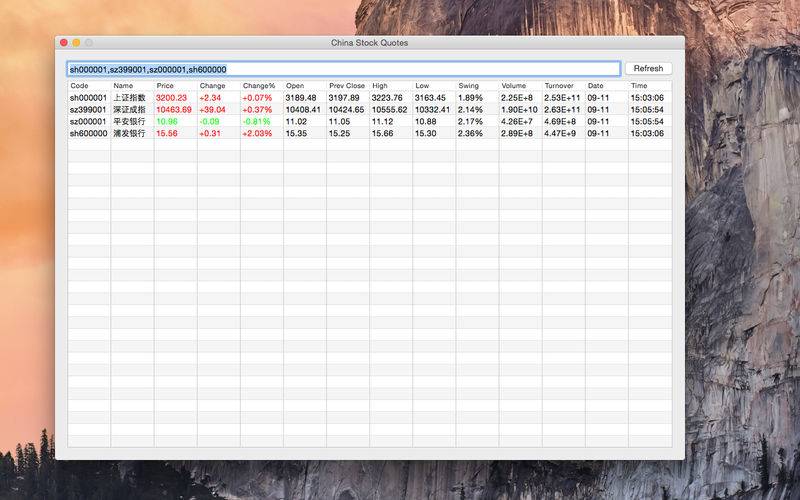800x500 pixels.
Task: Click the title China Stock Quotes
Action: (369, 43)
